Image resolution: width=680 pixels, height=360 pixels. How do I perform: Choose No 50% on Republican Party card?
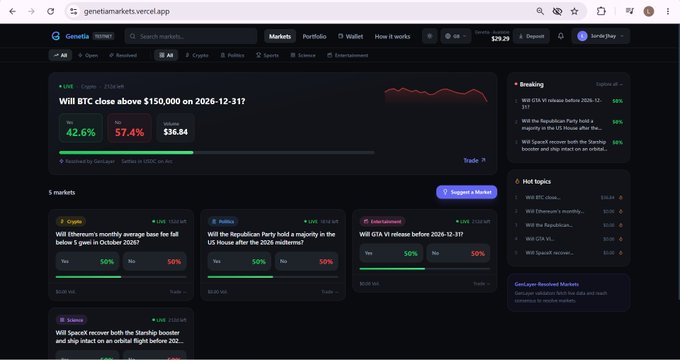307,262
